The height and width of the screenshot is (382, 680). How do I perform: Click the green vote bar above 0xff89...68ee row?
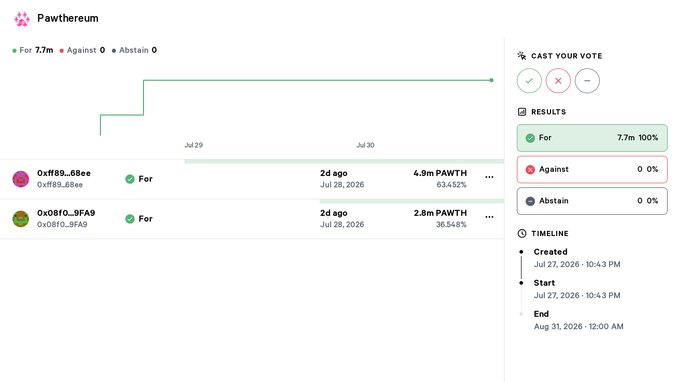[x=344, y=161]
